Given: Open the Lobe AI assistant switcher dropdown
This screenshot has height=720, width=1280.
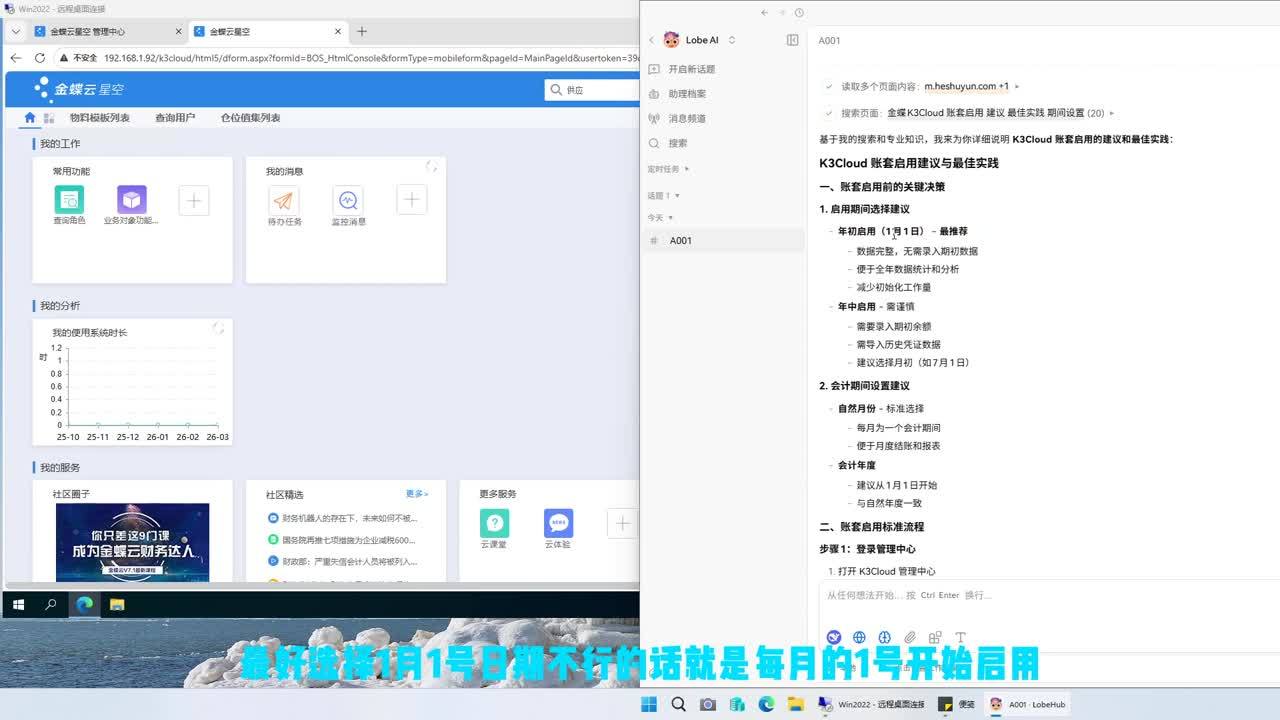Looking at the screenshot, I should (732, 40).
